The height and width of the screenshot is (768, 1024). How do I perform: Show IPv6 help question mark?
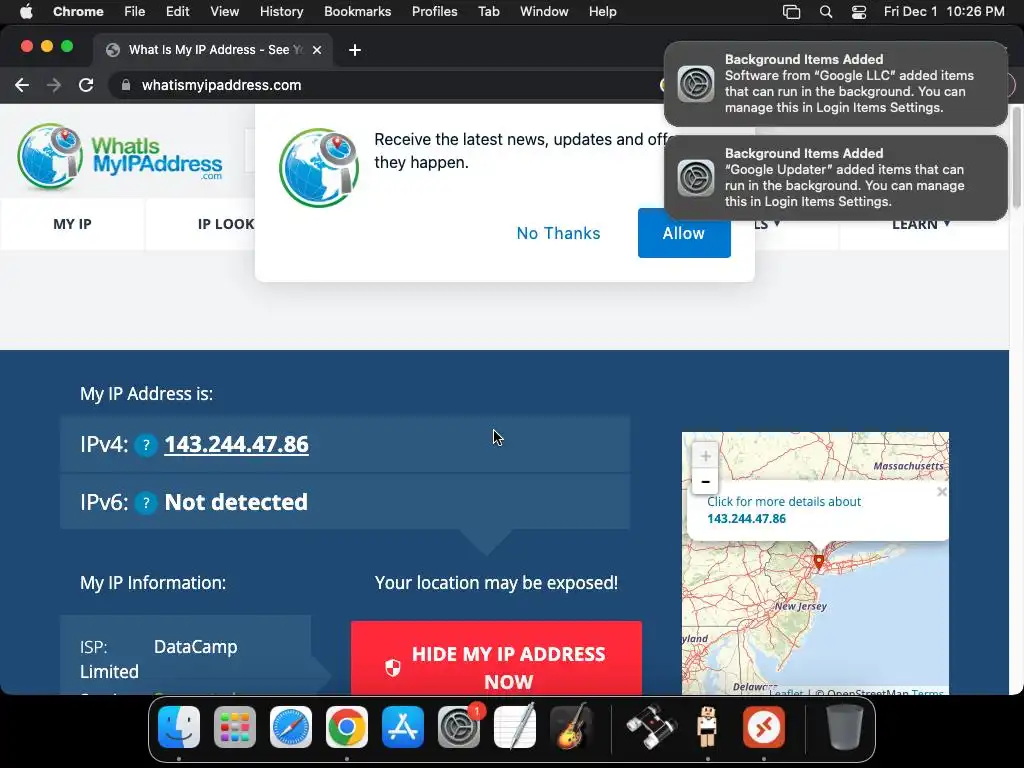click(146, 503)
